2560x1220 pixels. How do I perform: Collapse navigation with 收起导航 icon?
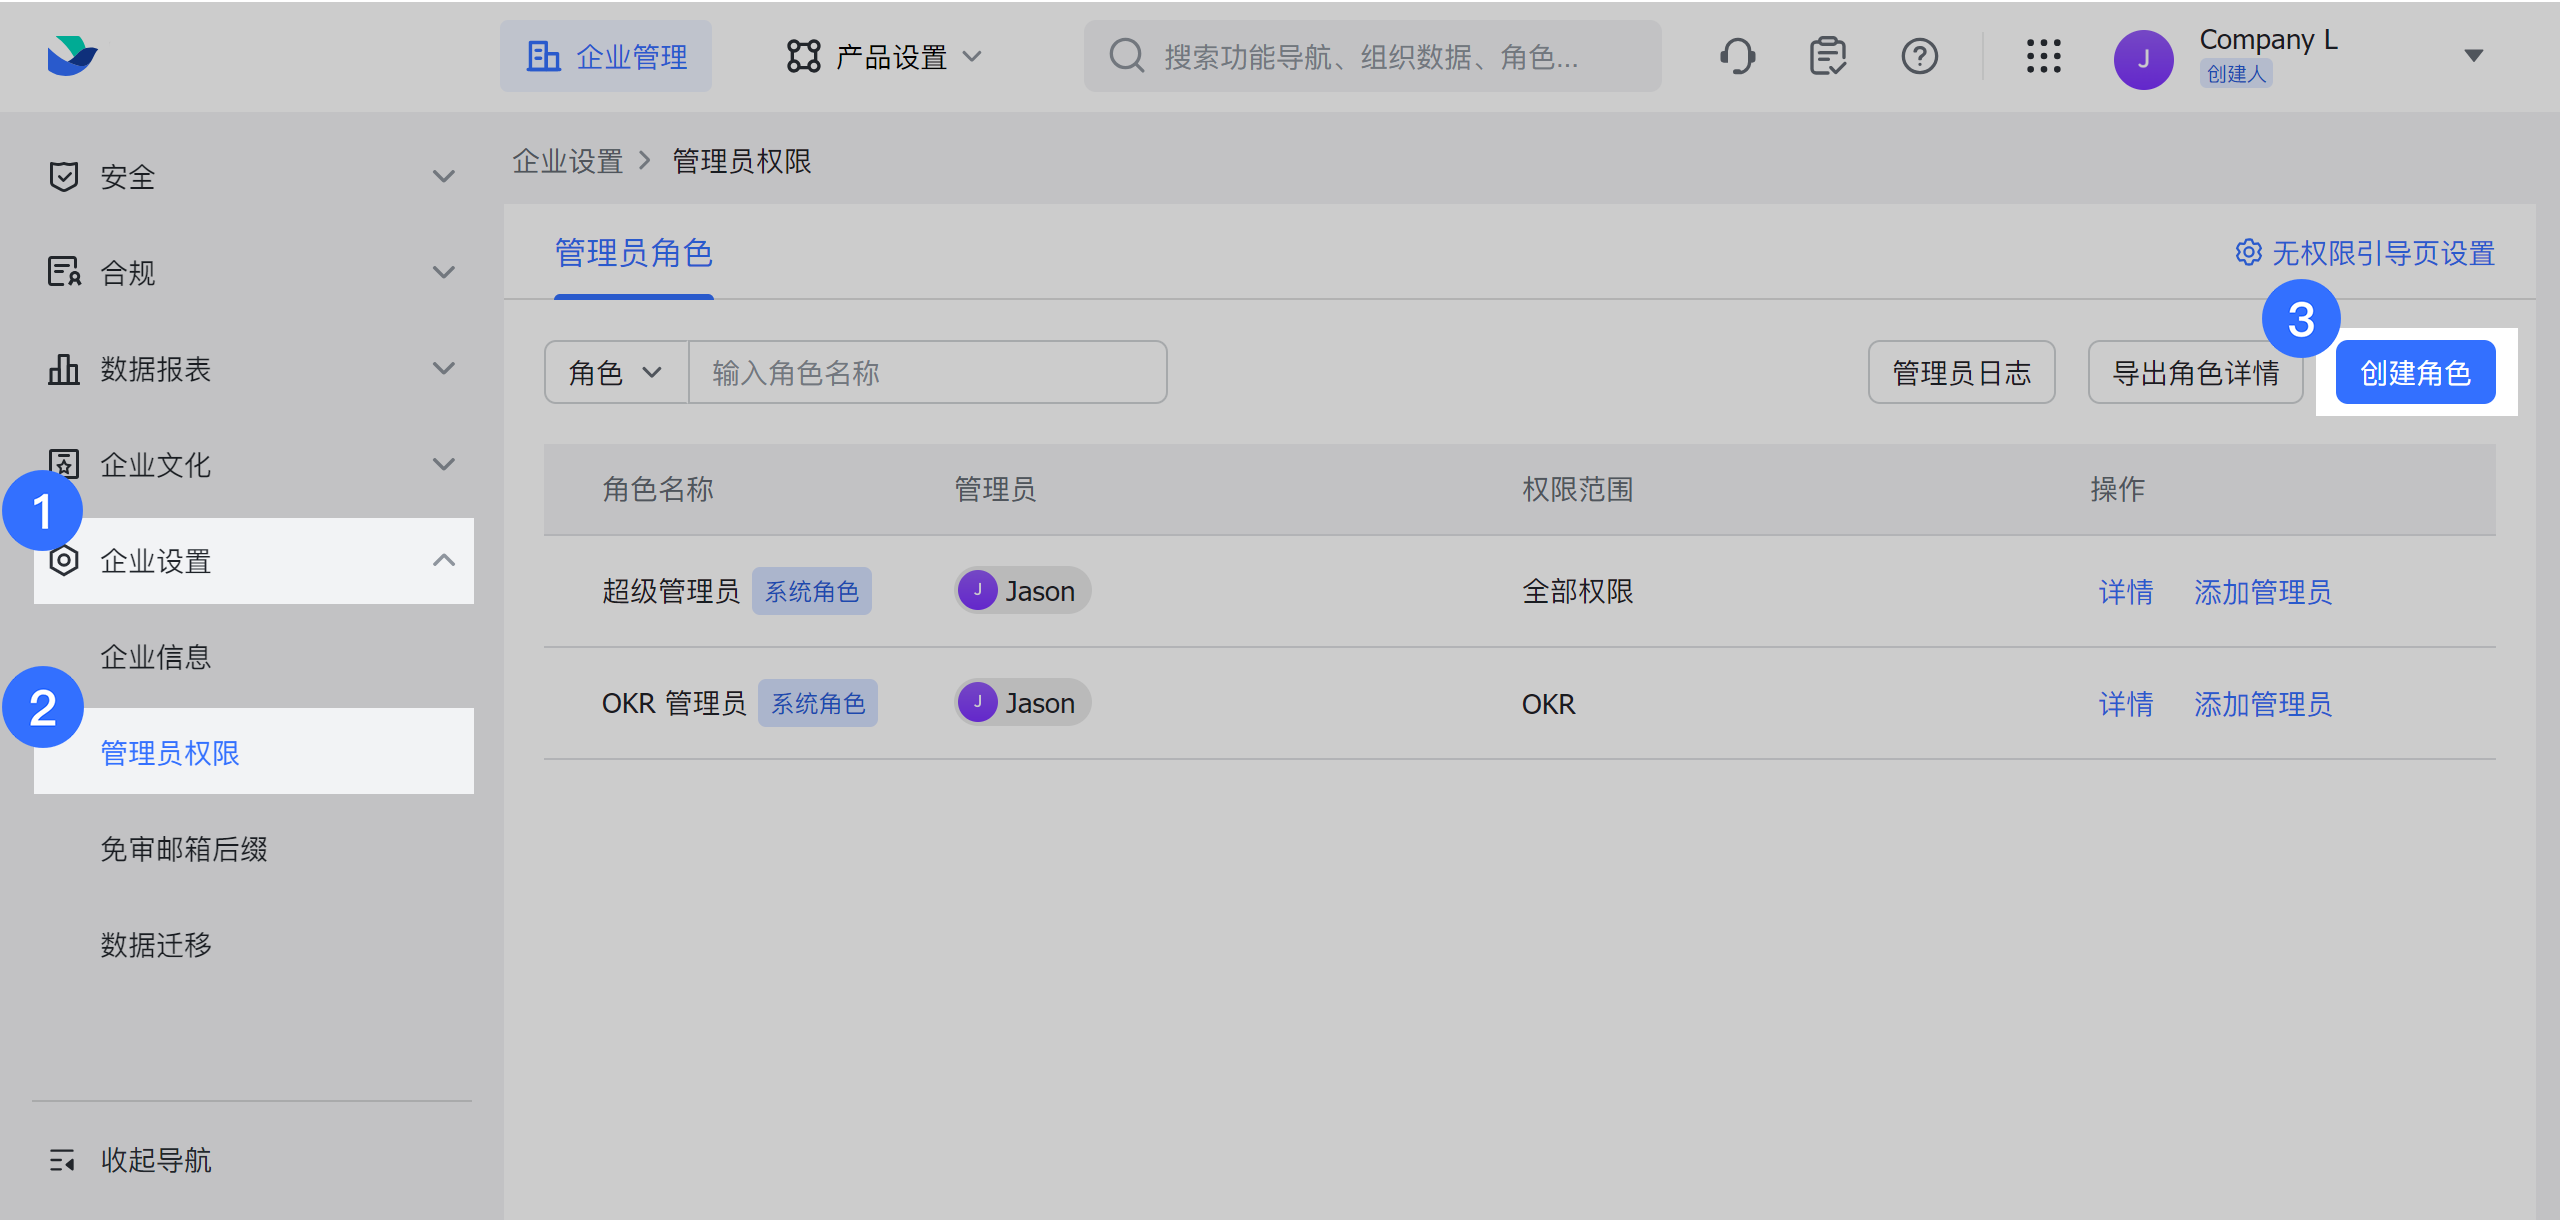click(62, 1160)
